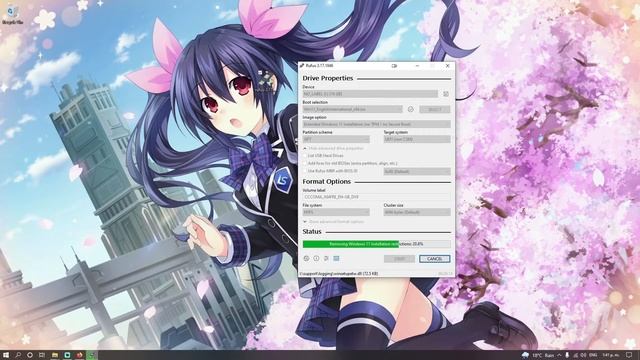
Task: Click the START button
Action: tap(399, 259)
